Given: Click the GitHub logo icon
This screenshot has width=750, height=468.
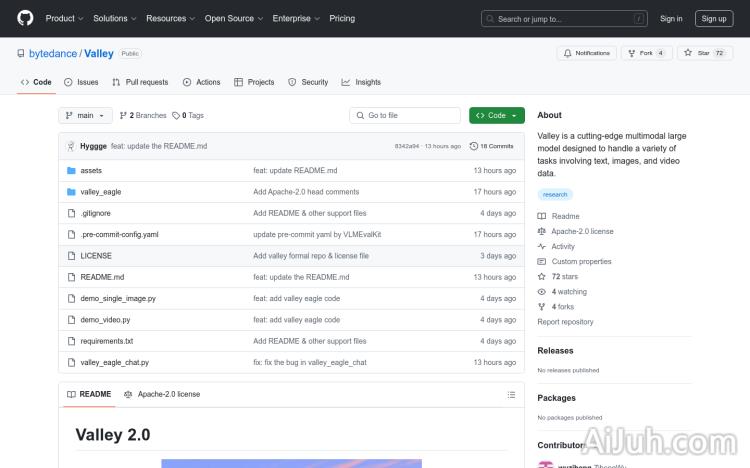Looking at the screenshot, I should tap(25, 18).
